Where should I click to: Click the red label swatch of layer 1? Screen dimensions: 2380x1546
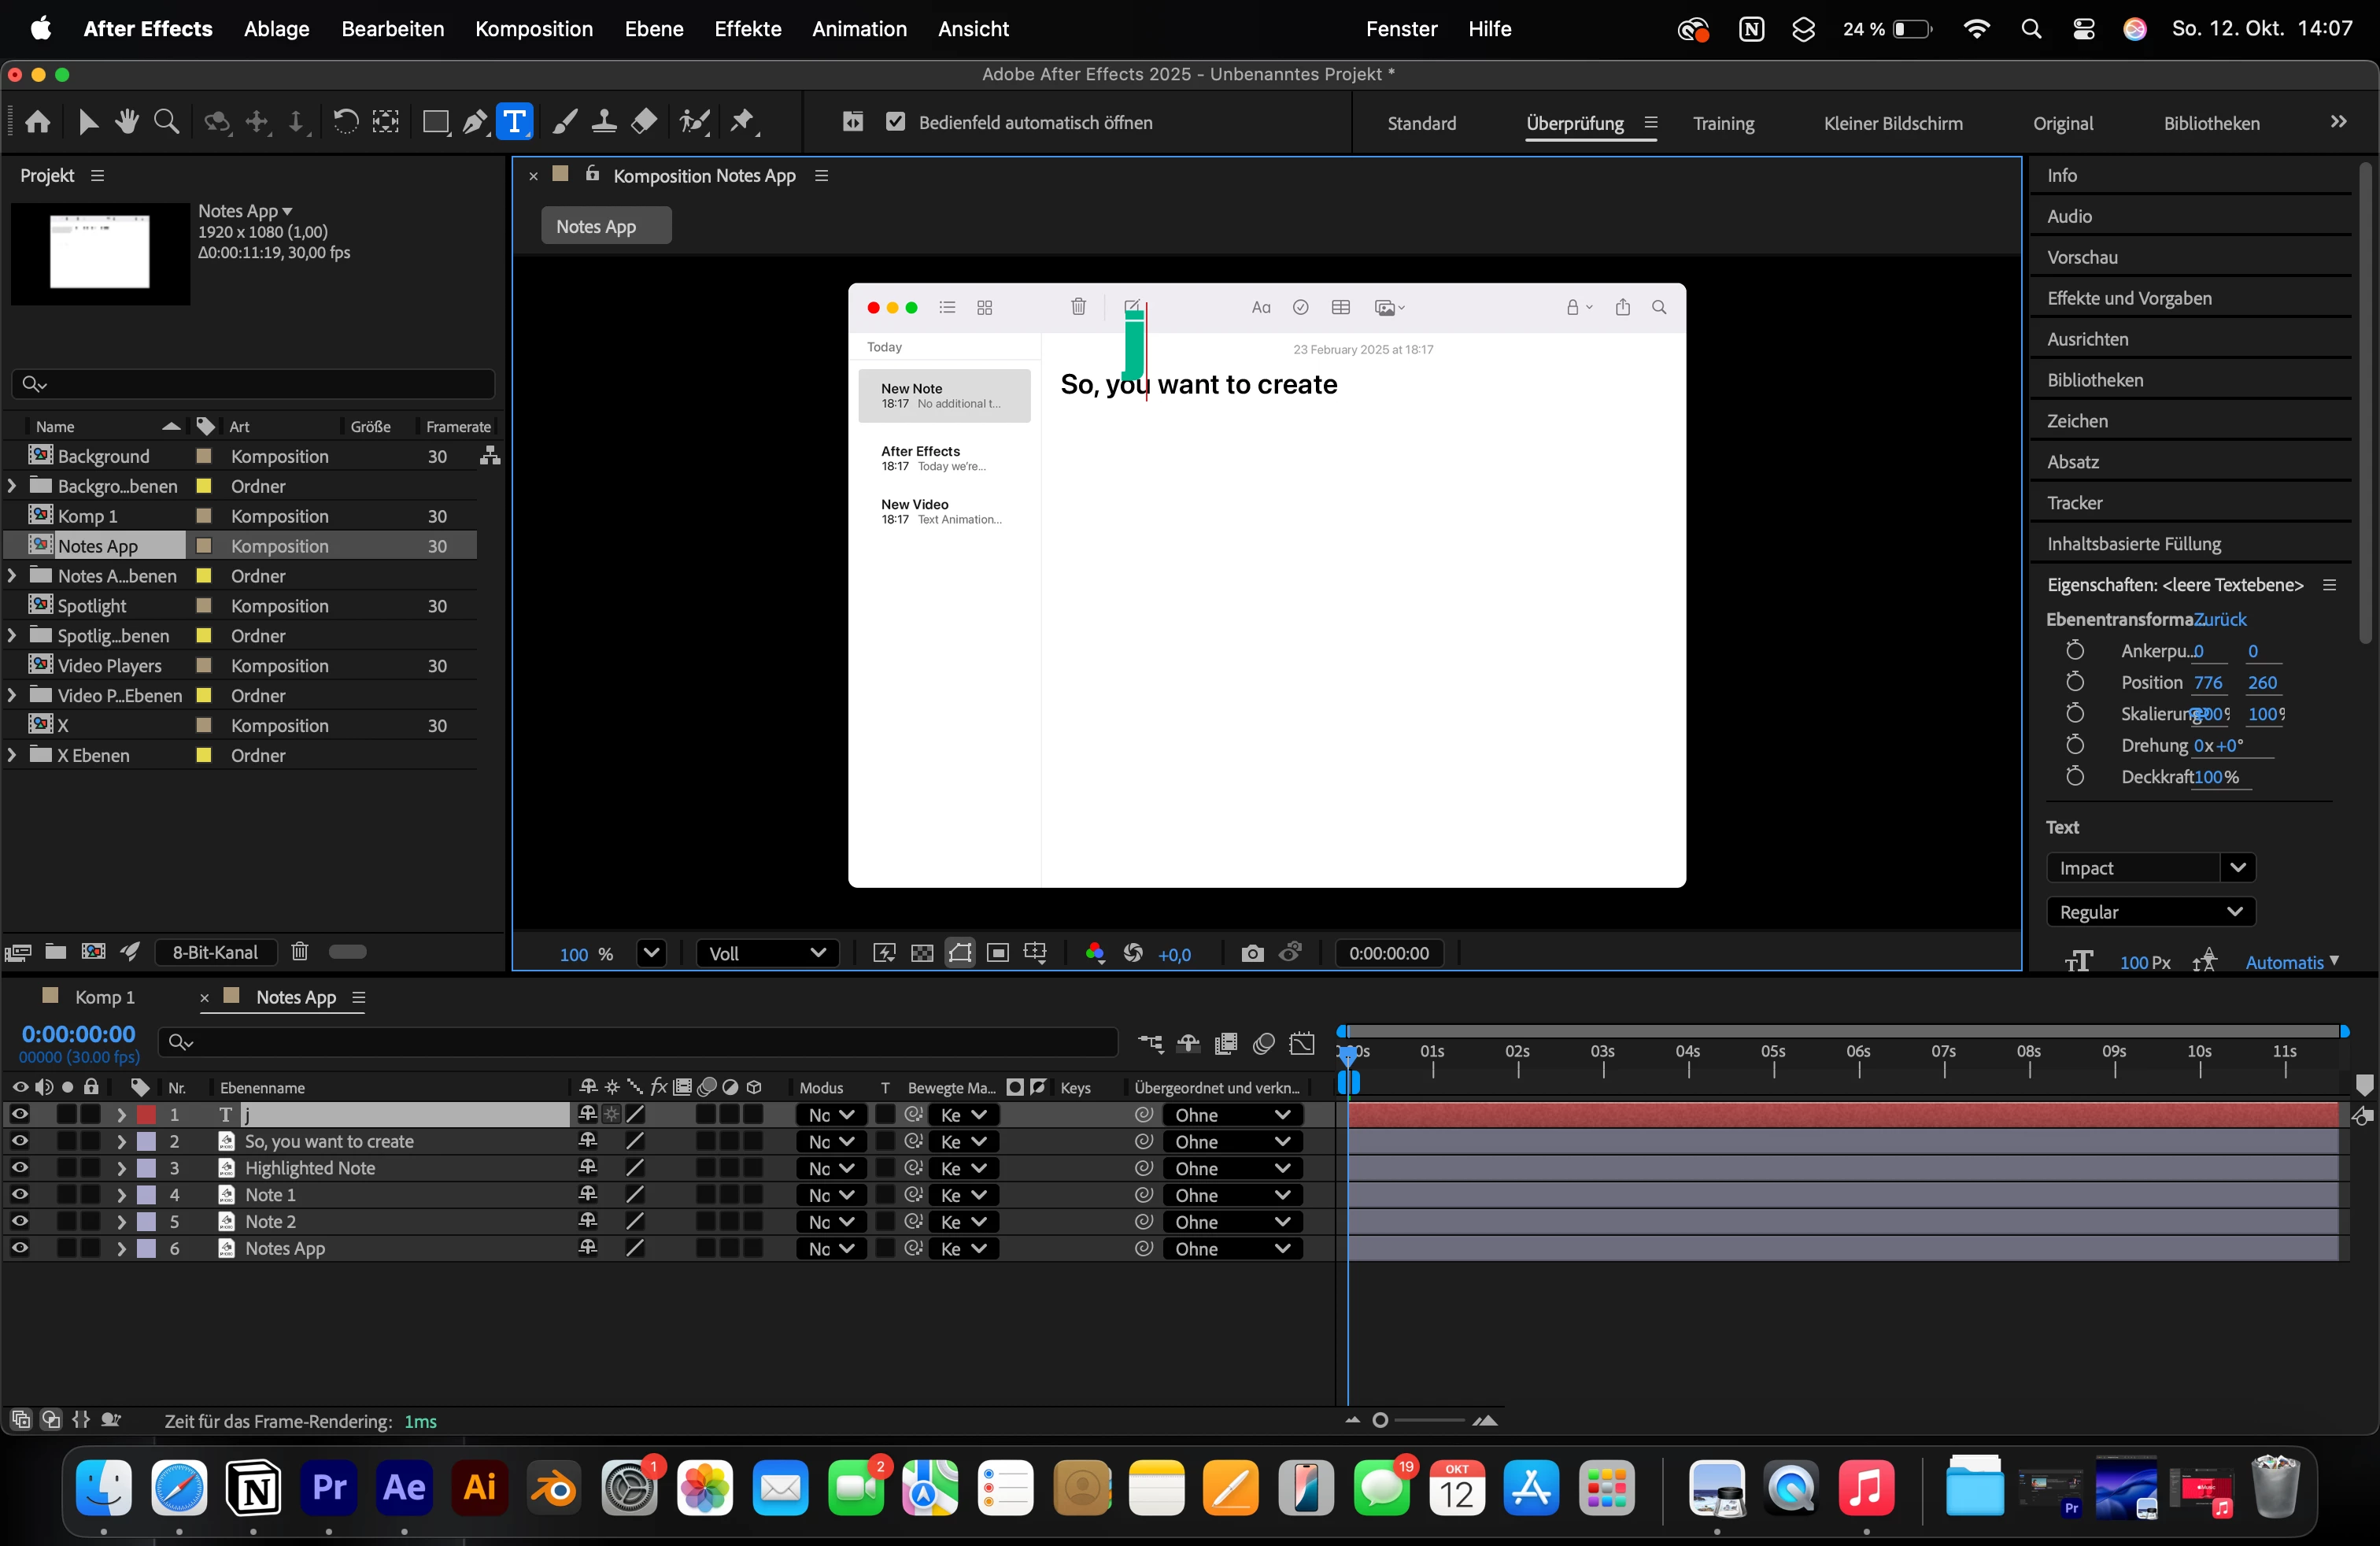(146, 1114)
